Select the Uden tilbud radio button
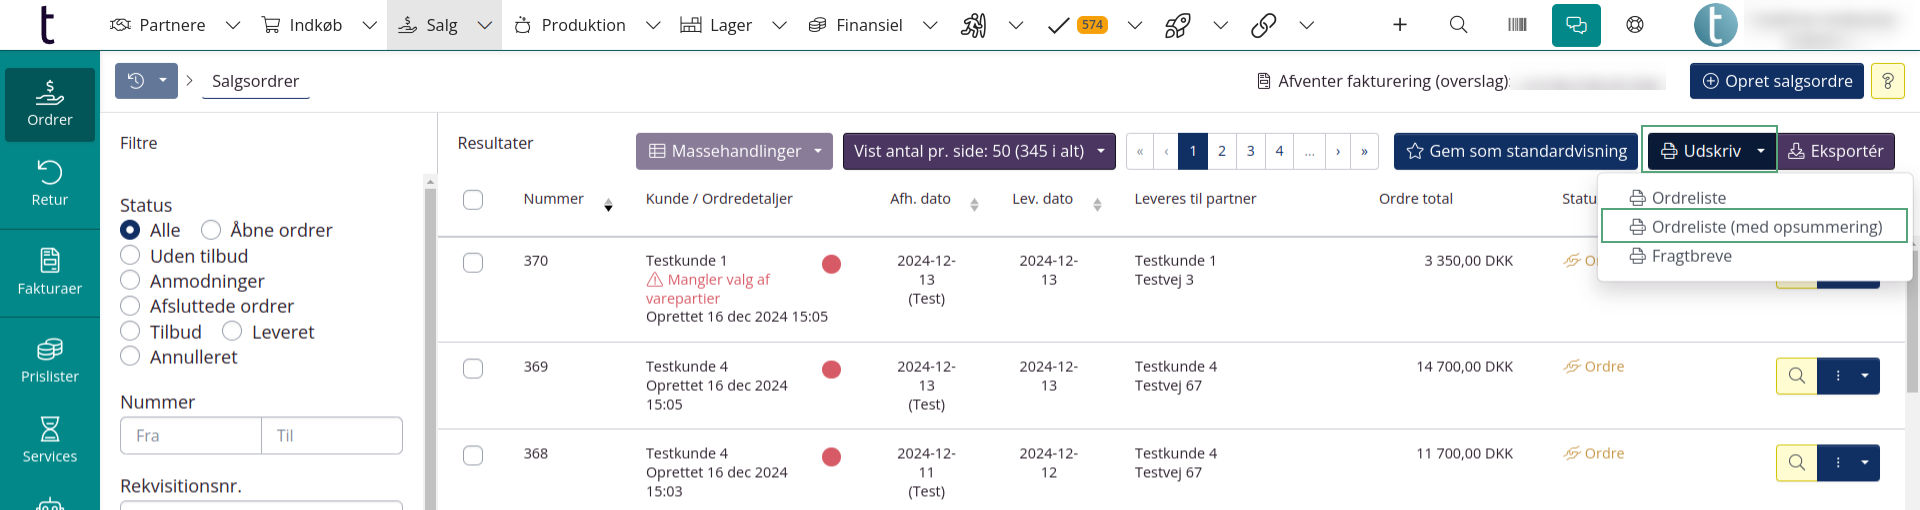This screenshot has height=510, width=1920. 130,255
